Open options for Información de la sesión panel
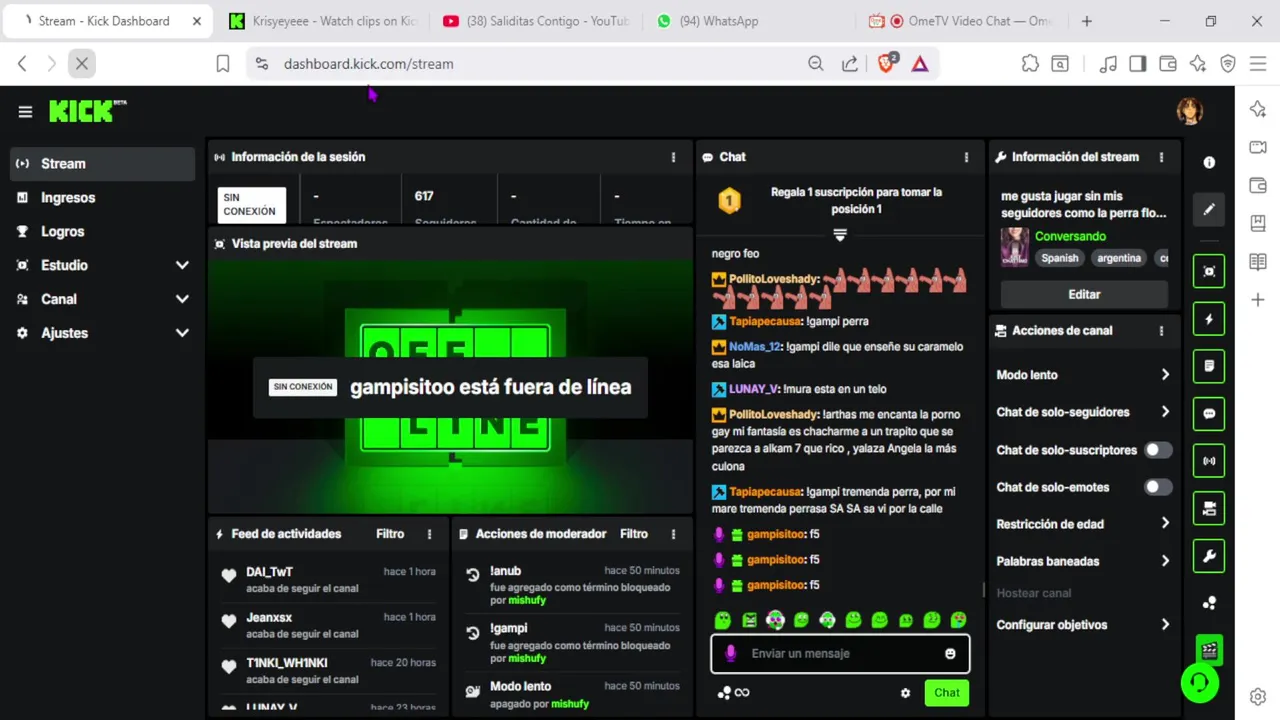This screenshot has height=720, width=1280. coord(673,157)
